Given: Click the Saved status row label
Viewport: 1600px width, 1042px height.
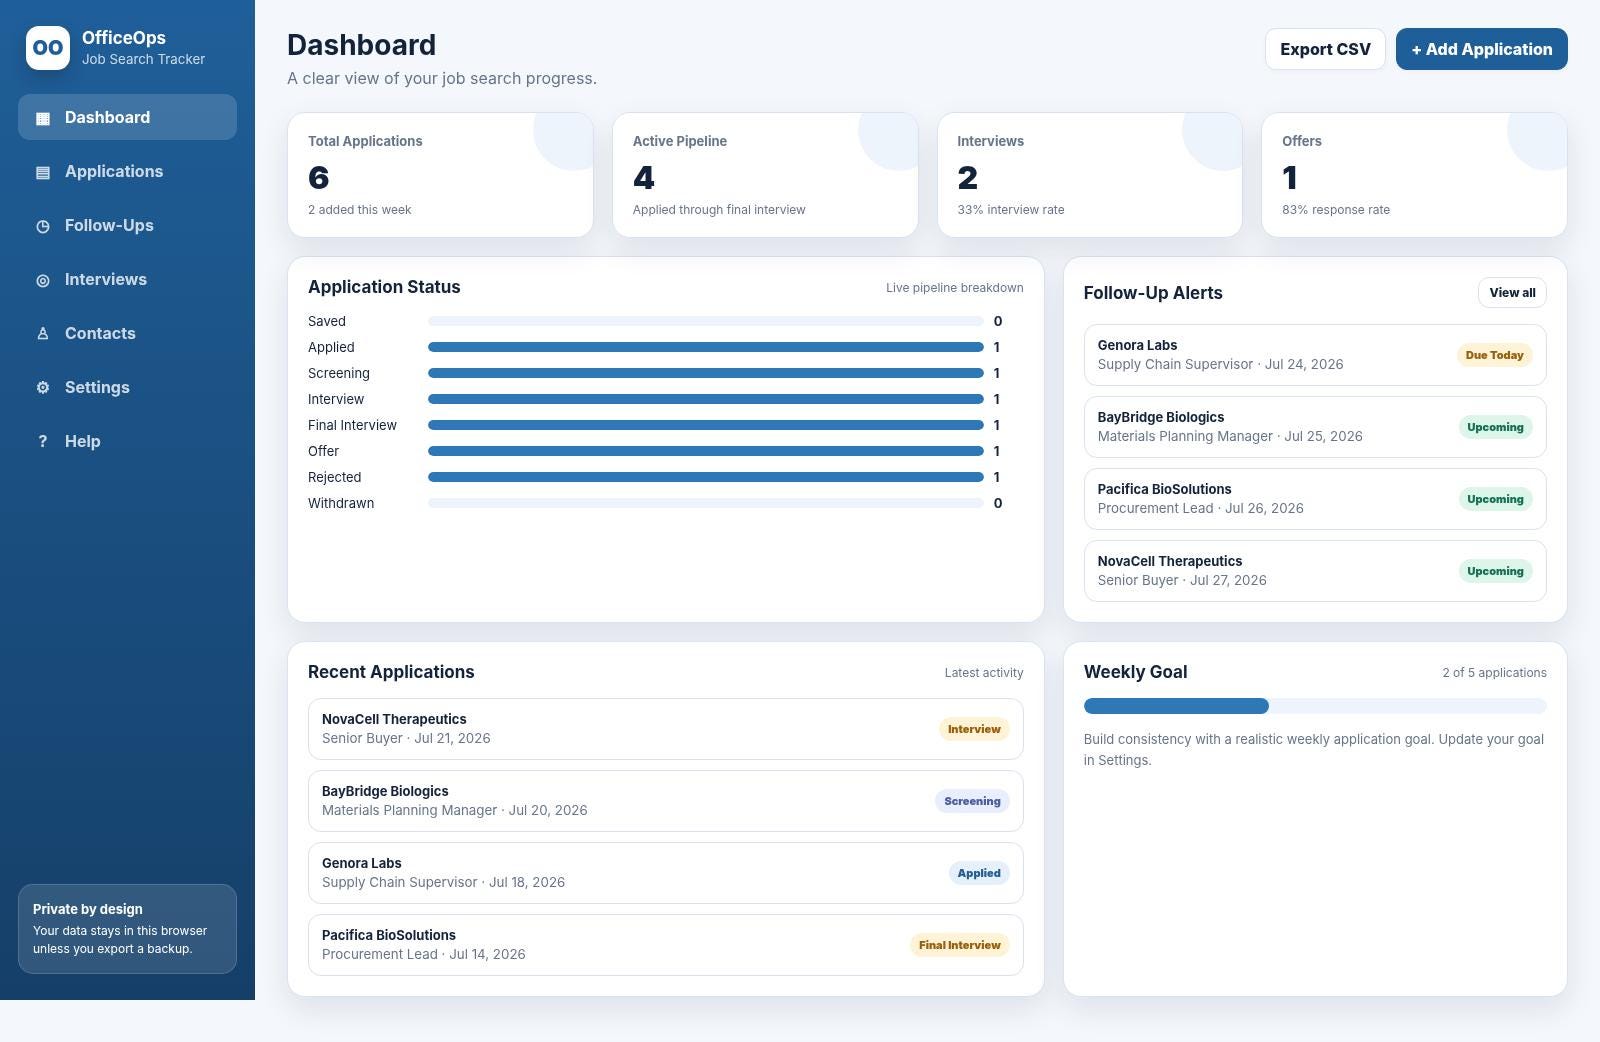Looking at the screenshot, I should [327, 321].
